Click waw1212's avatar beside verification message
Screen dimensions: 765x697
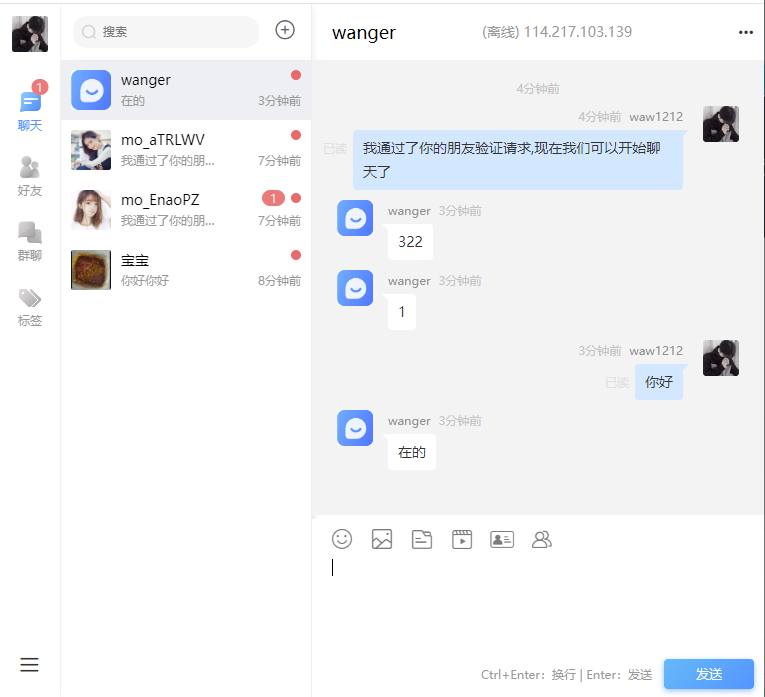[721, 124]
